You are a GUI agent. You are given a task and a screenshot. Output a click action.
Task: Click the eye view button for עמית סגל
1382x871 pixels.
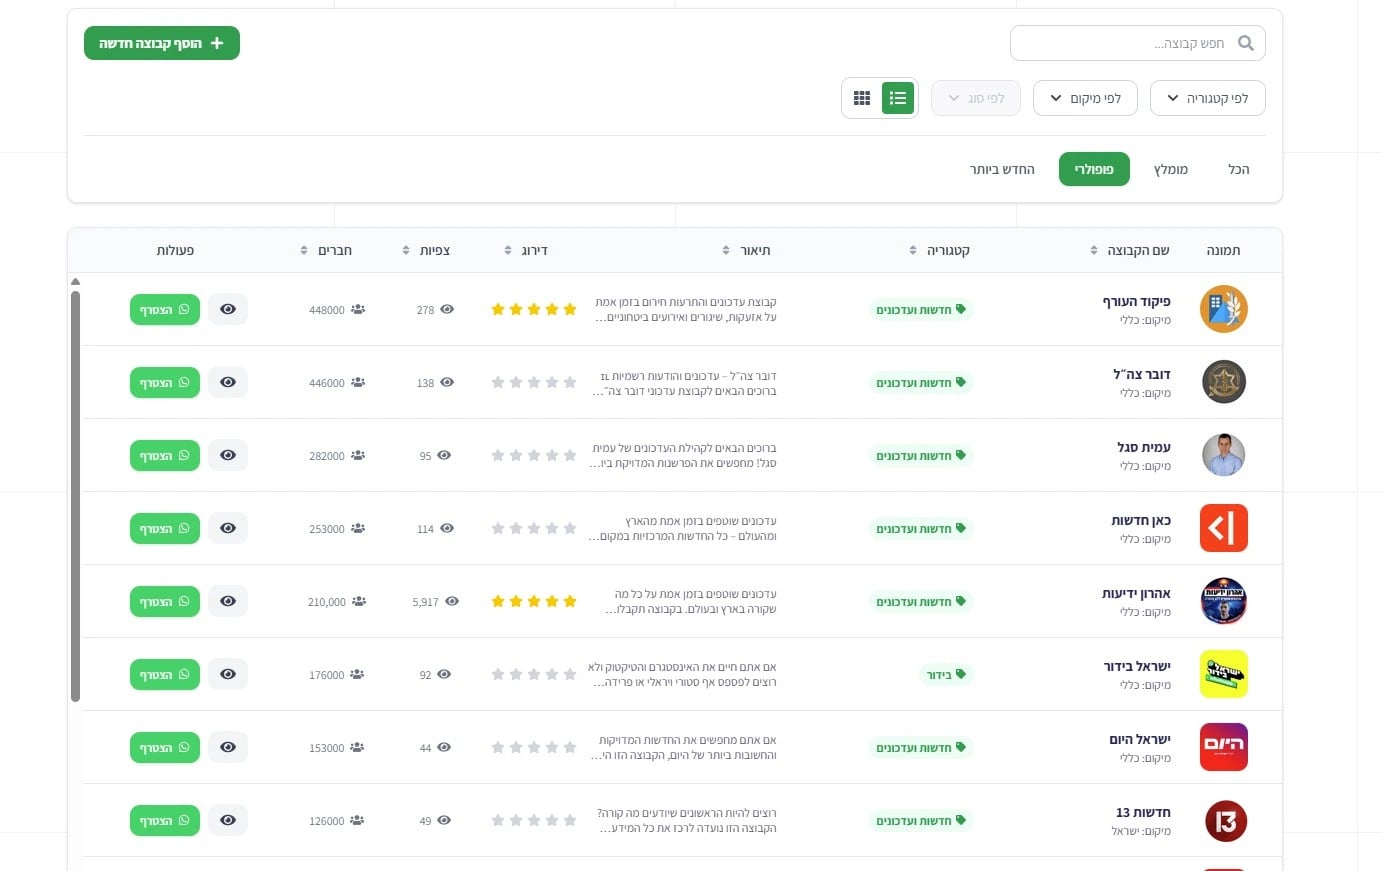(x=228, y=455)
